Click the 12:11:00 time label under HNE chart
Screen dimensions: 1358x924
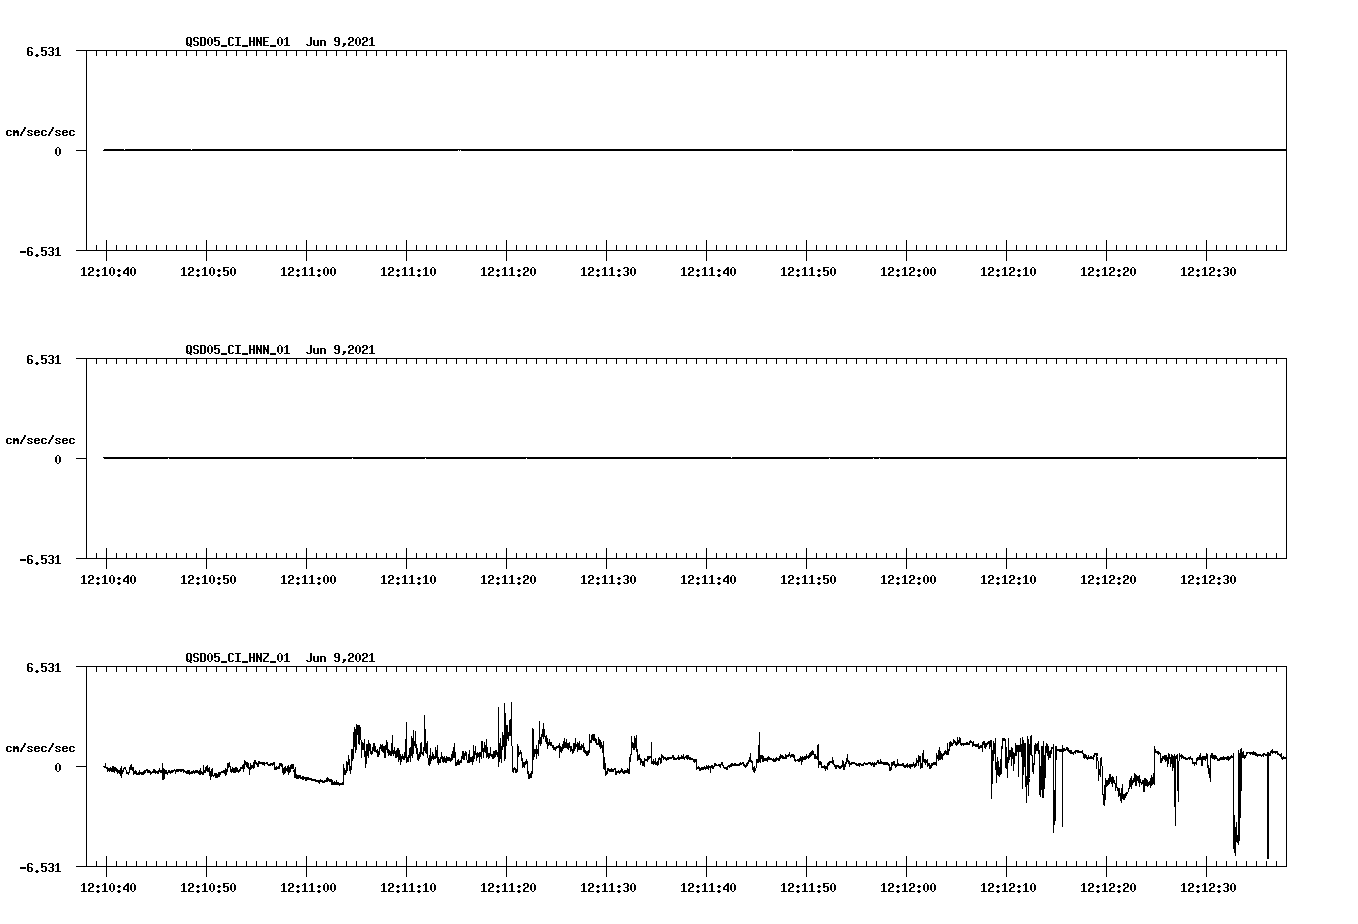[308, 272]
